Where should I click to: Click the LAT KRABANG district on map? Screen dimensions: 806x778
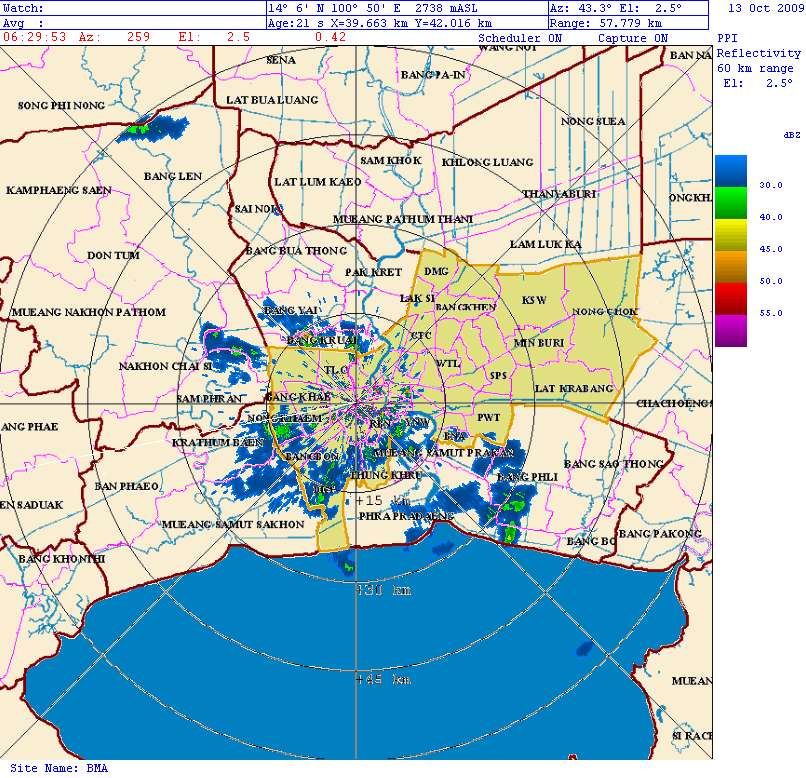coord(573,388)
